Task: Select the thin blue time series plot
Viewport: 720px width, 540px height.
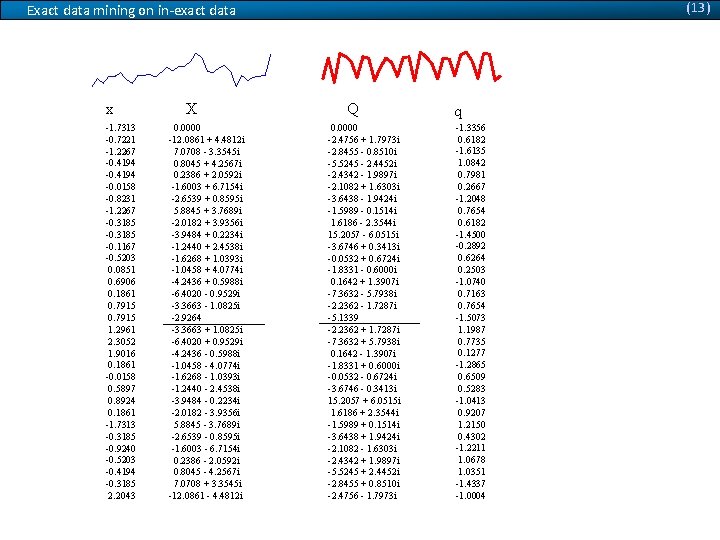Action: (x=181, y=70)
